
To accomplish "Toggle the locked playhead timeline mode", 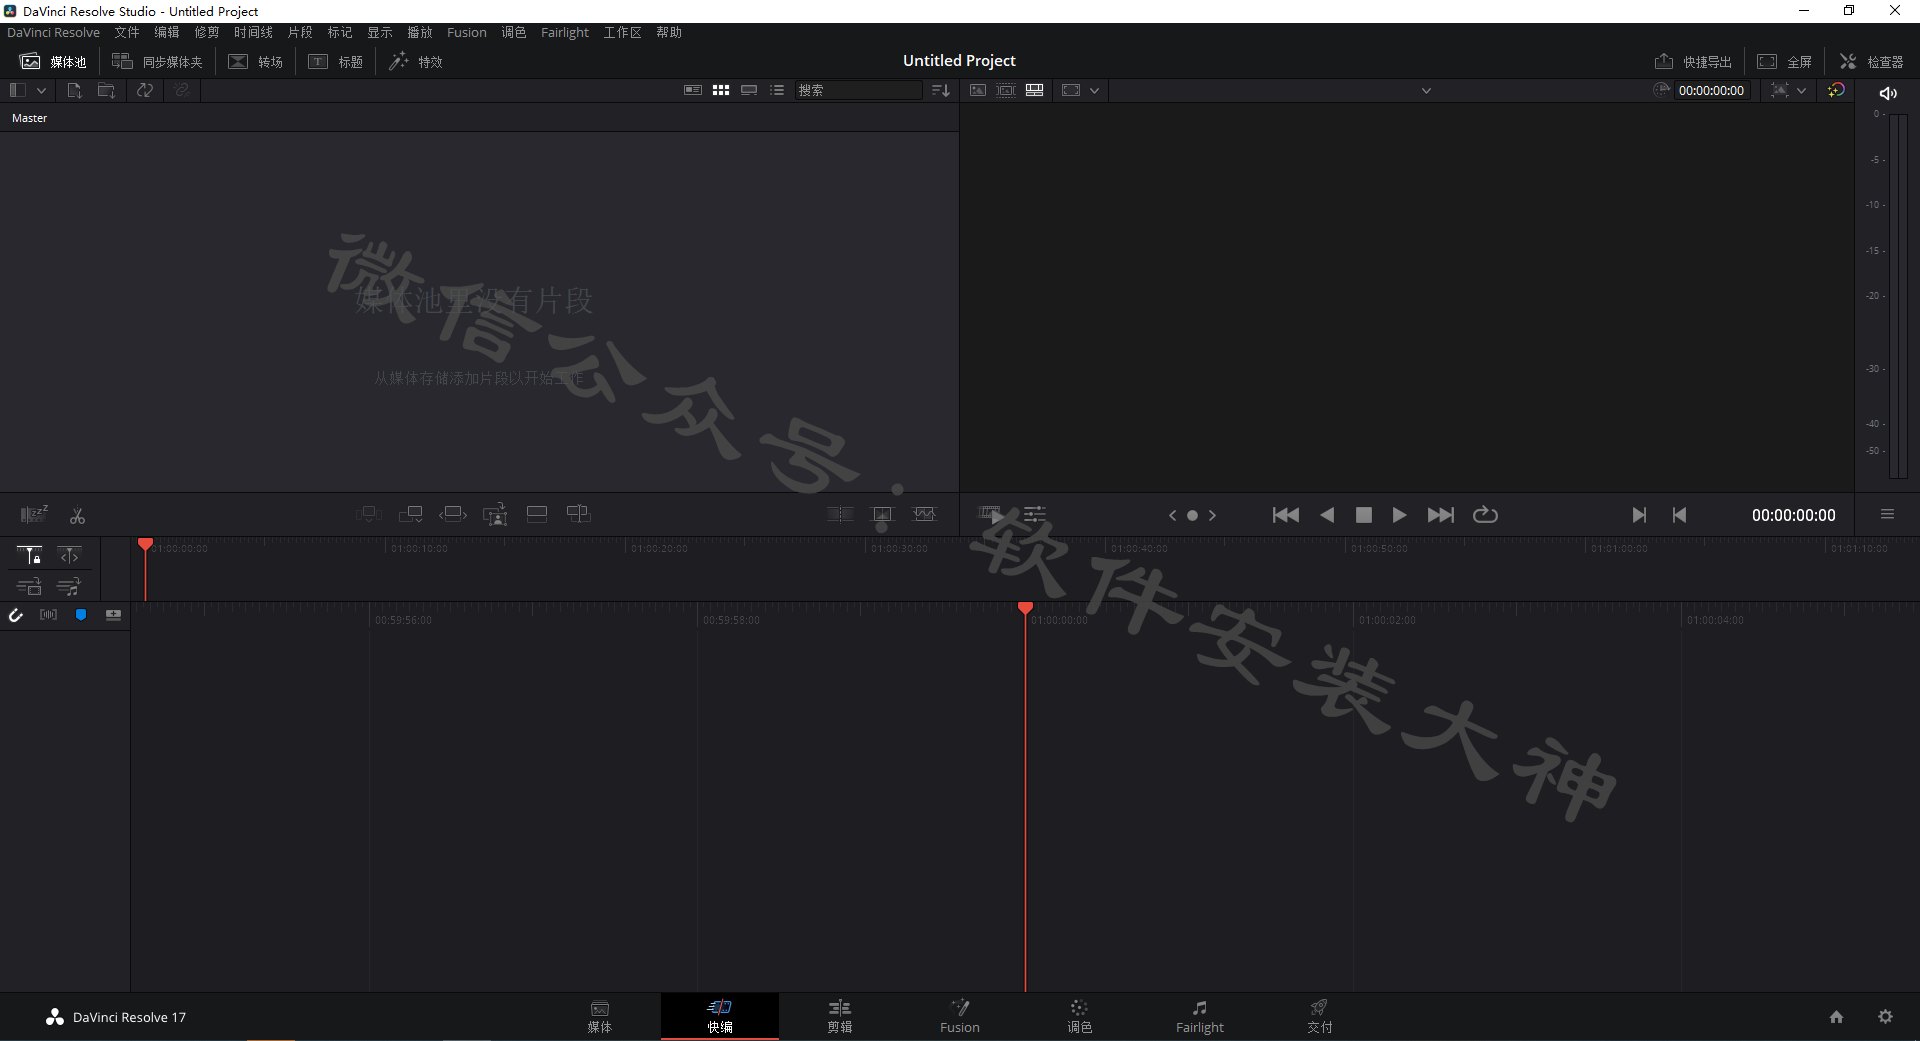I will click(x=30, y=555).
